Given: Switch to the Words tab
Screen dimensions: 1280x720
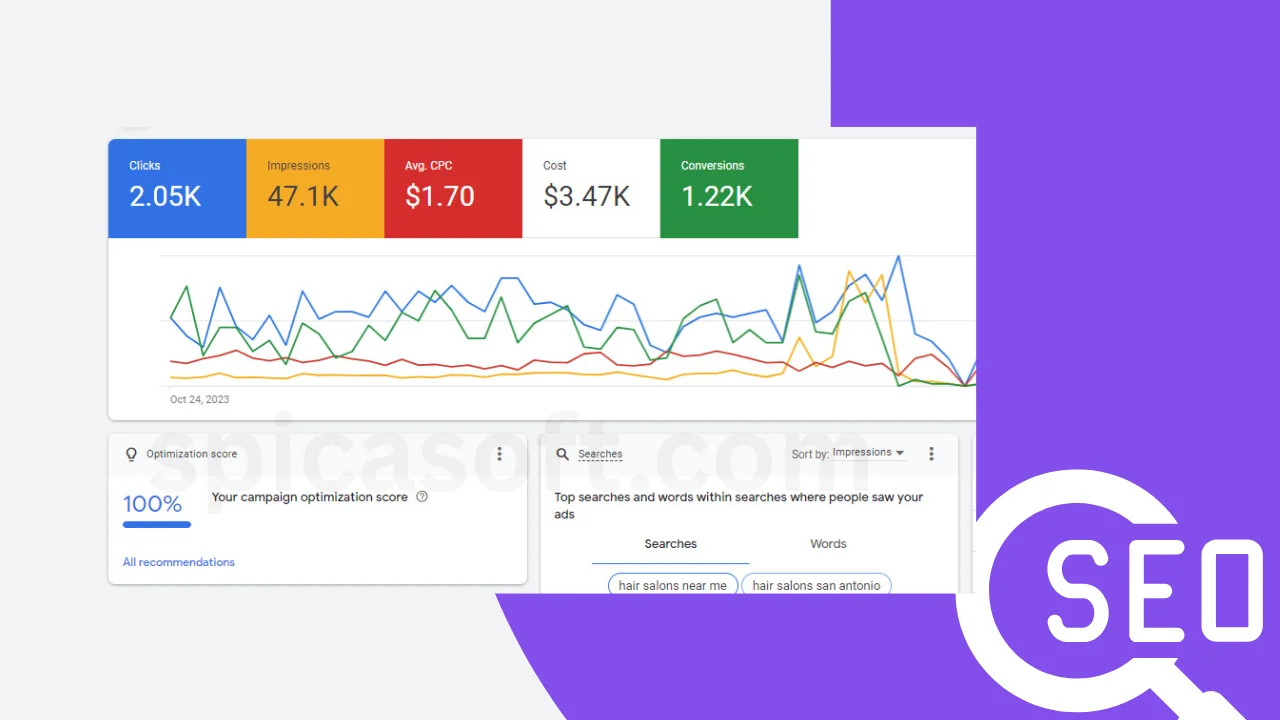Looking at the screenshot, I should 827,543.
